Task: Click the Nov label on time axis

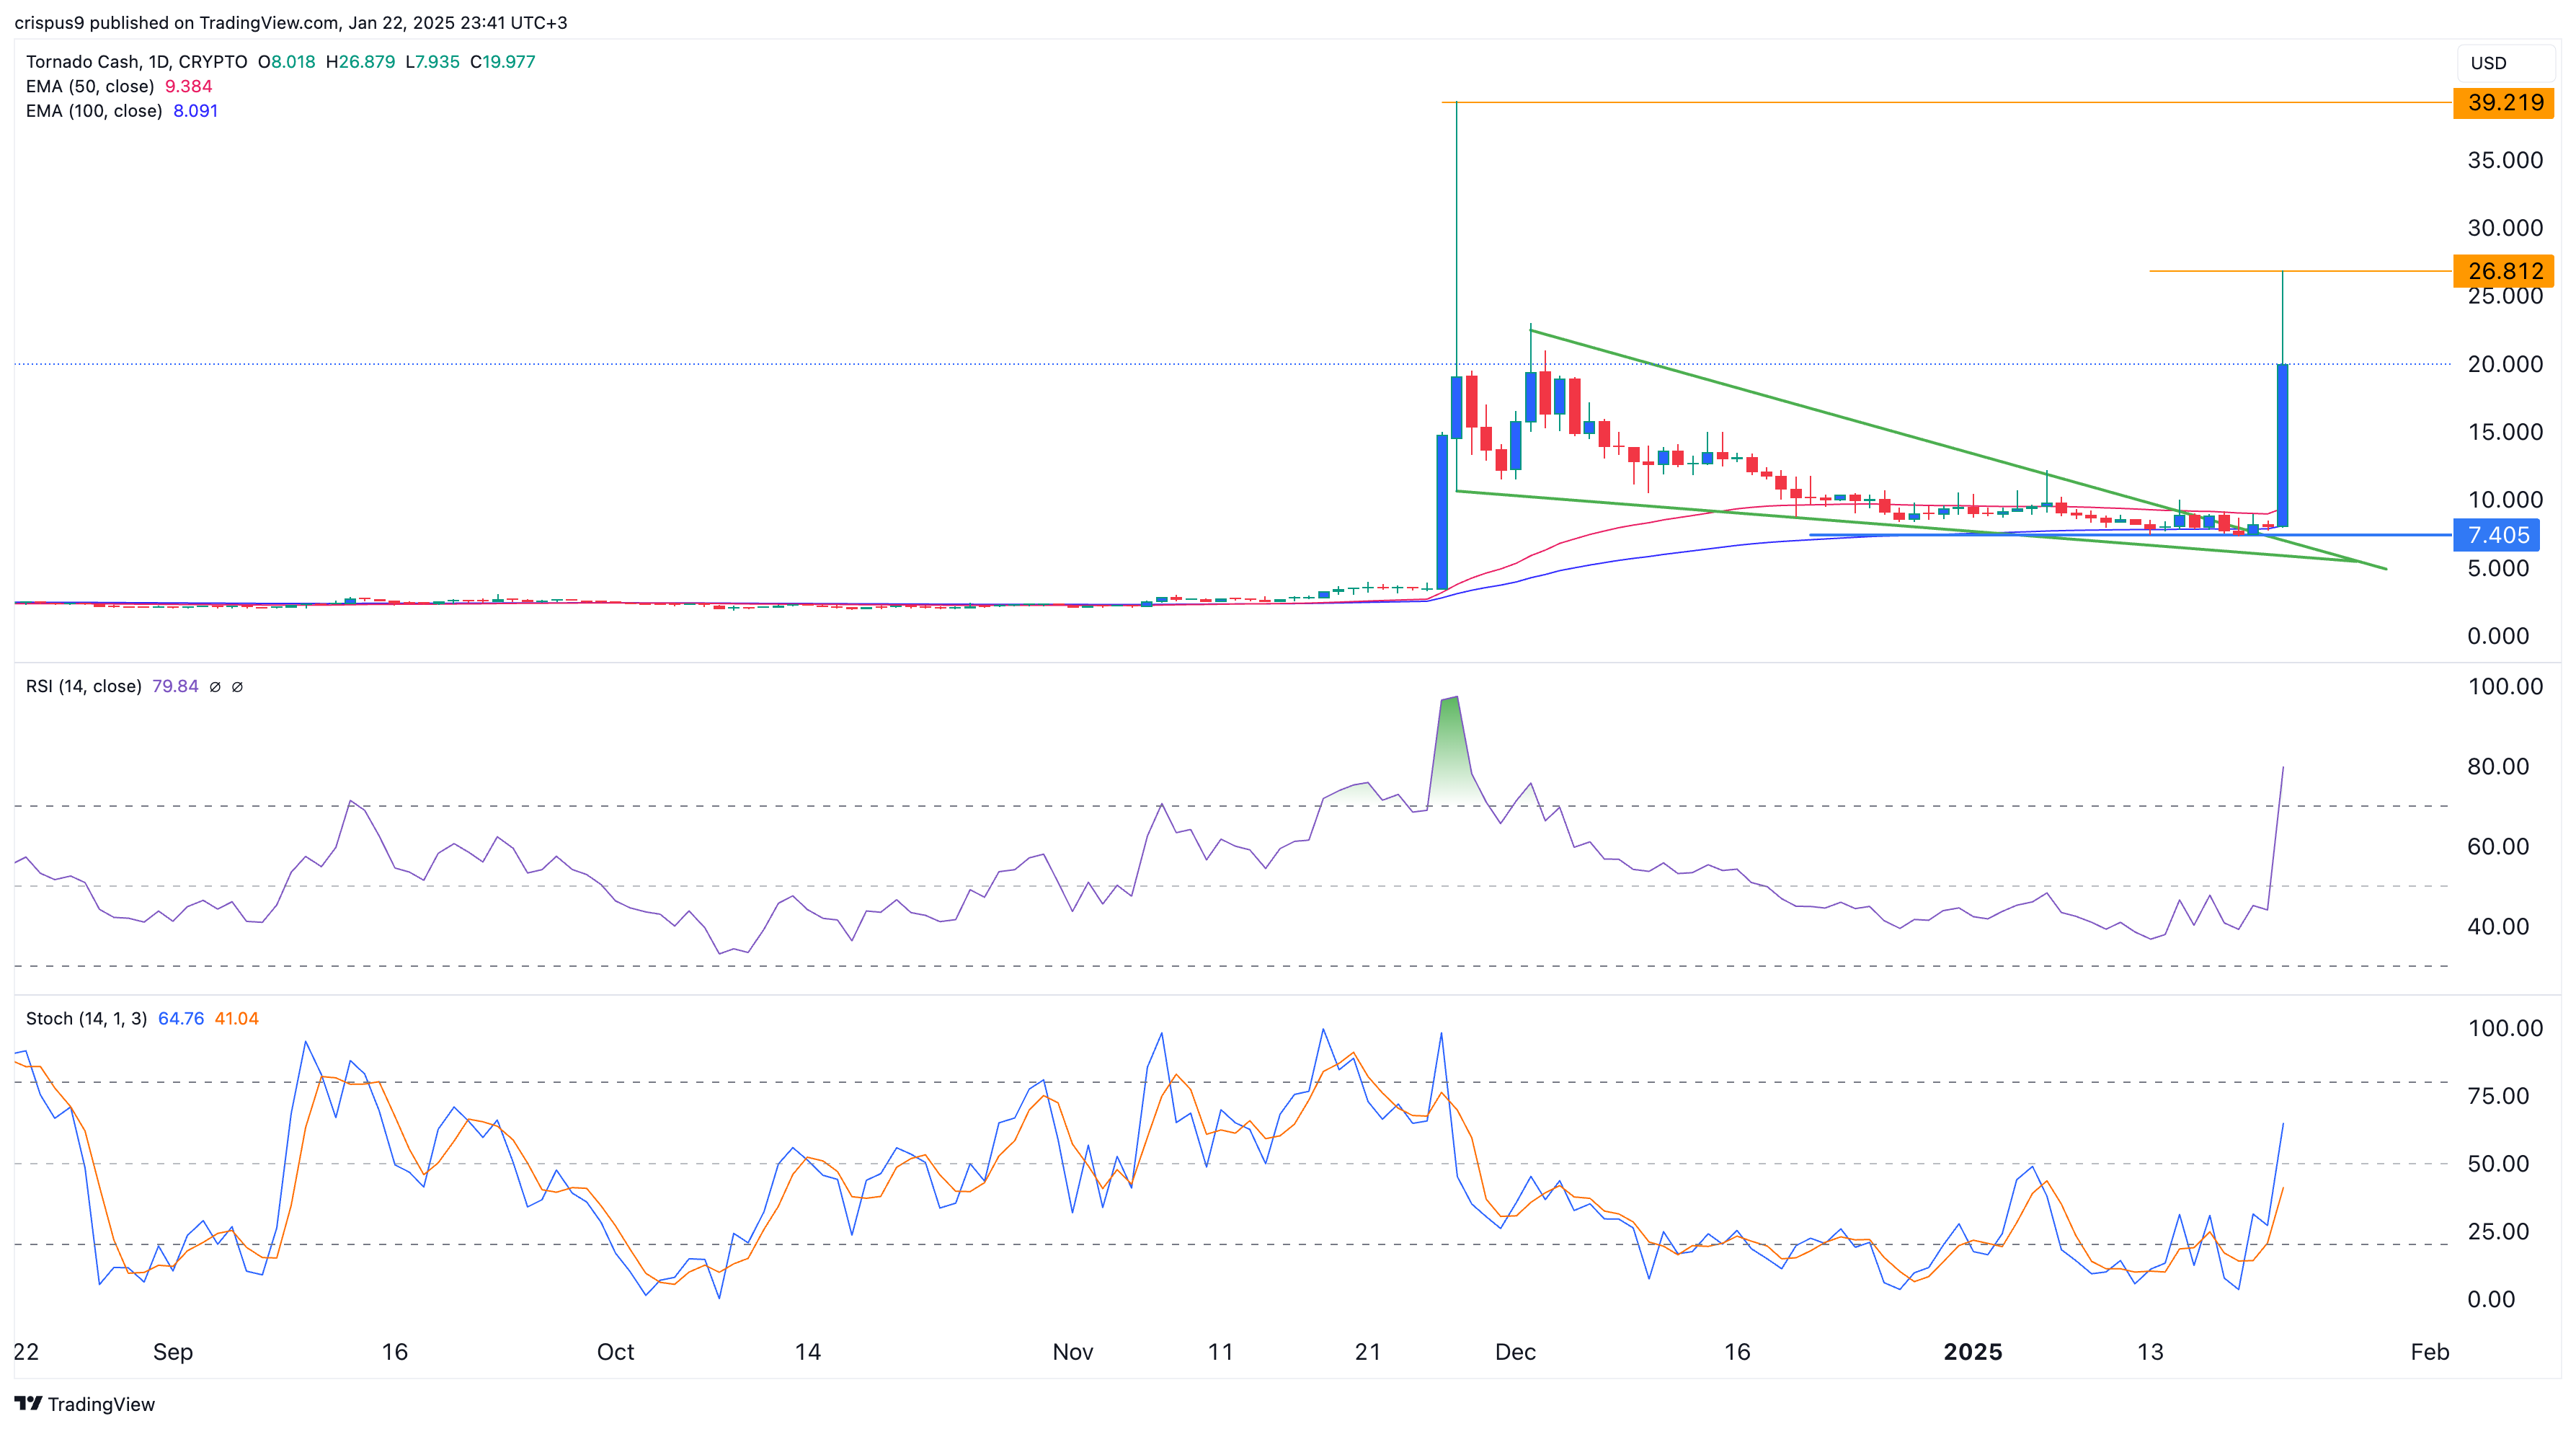Action: (1073, 1352)
